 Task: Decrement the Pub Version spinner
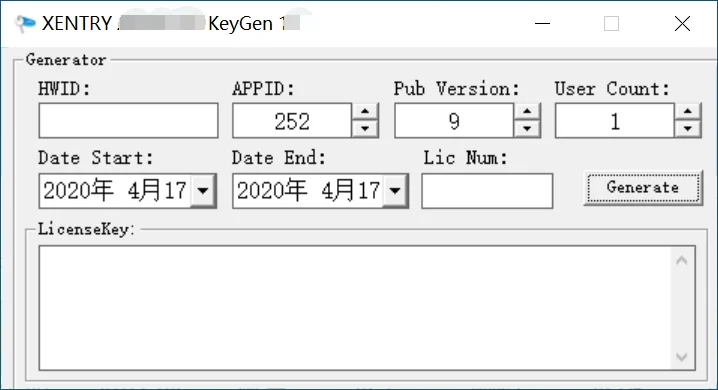(527, 129)
